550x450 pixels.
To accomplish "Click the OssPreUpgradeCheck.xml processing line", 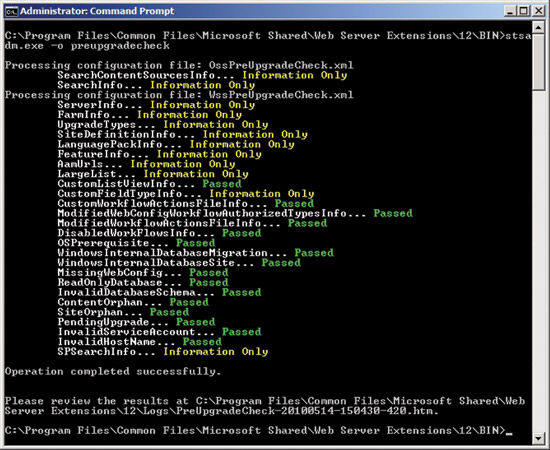I will (x=179, y=65).
